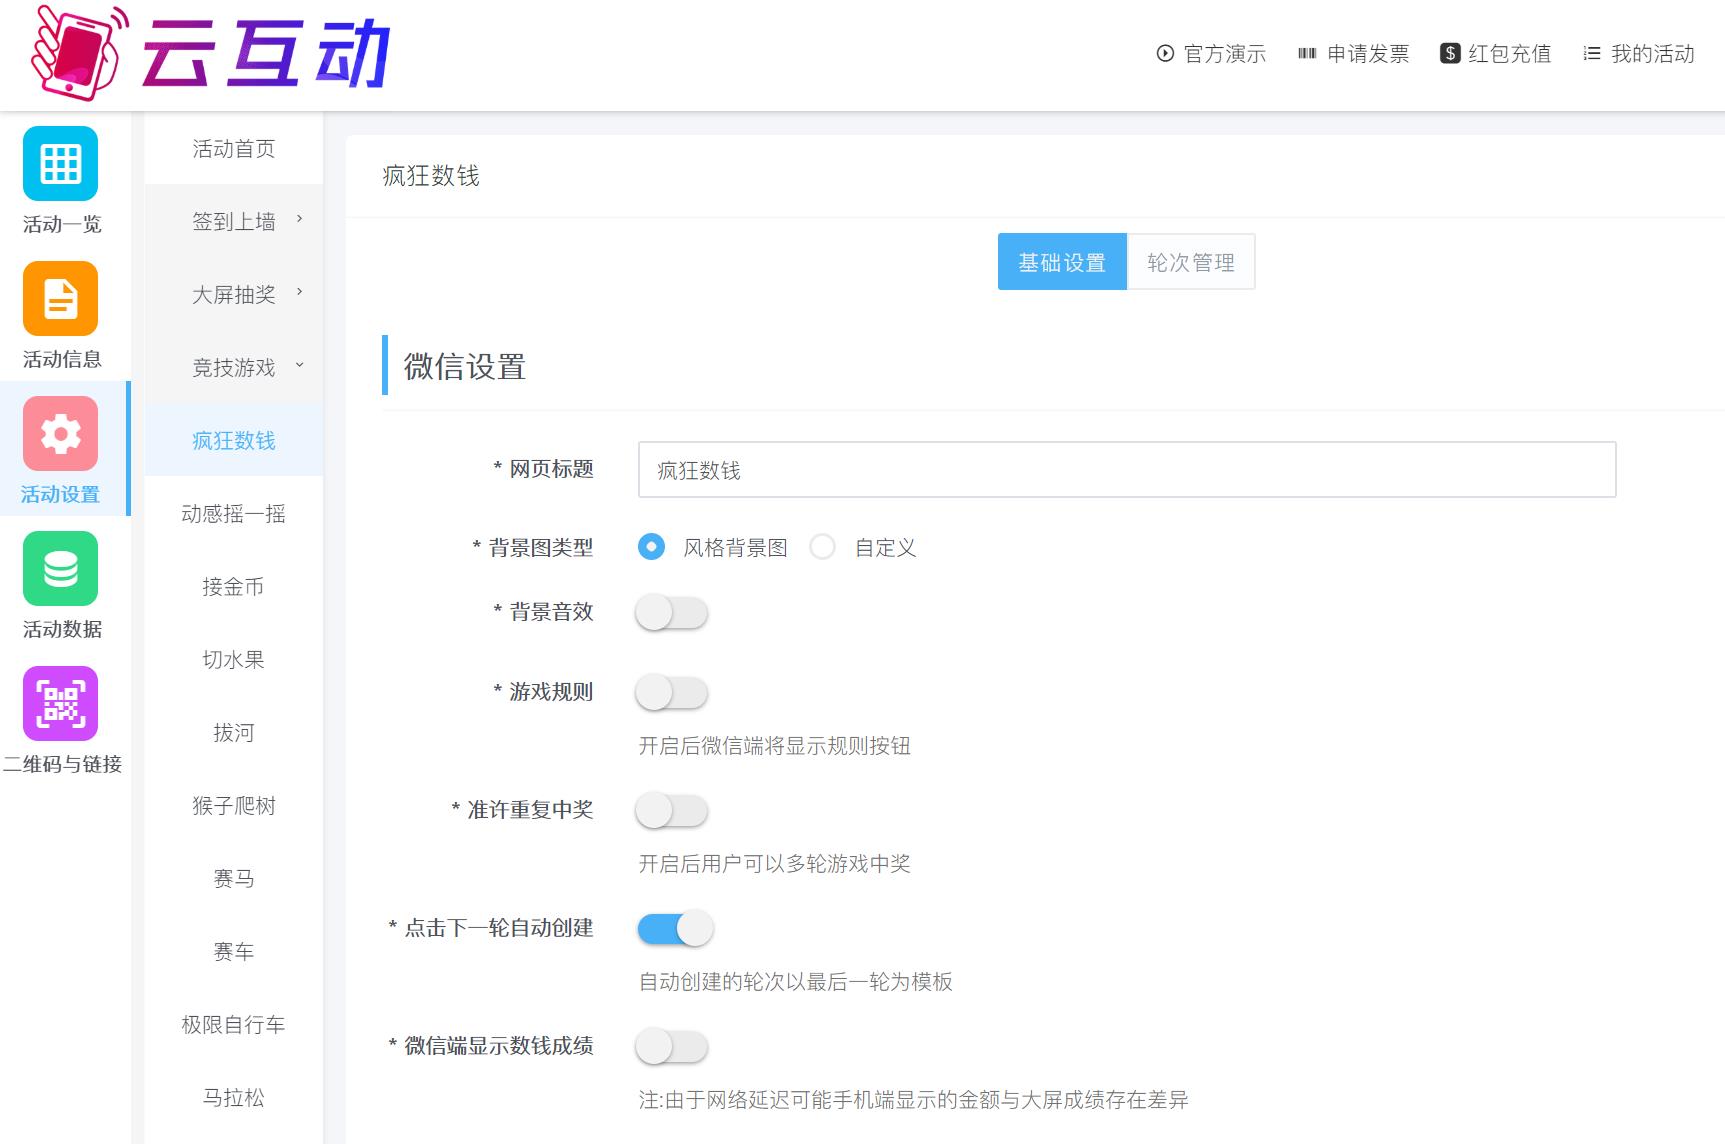This screenshot has height=1144, width=1725.
Task: Enable the 背景音效 switch
Action: click(x=672, y=612)
